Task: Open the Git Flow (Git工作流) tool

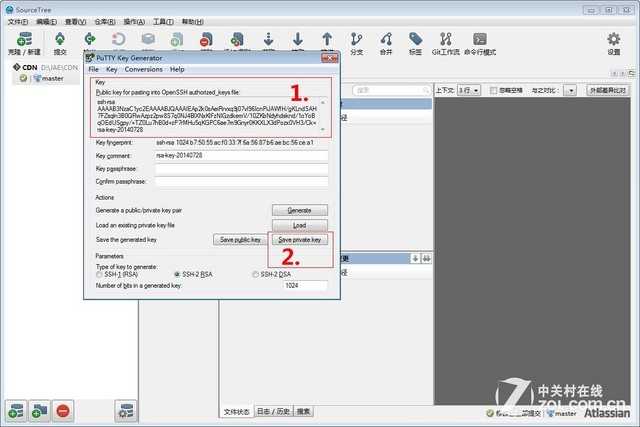Action: pyautogui.click(x=445, y=40)
